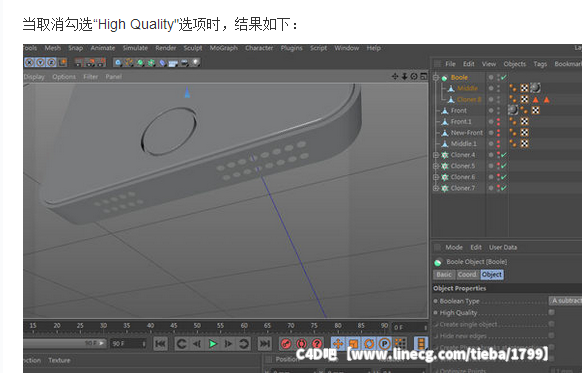
Task: Toggle the green checkmark on Boole object
Action: pos(503,77)
